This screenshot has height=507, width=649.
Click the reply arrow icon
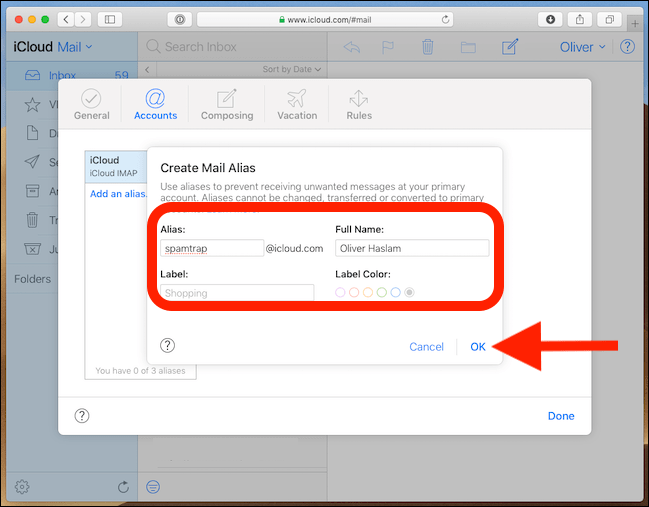click(x=352, y=47)
